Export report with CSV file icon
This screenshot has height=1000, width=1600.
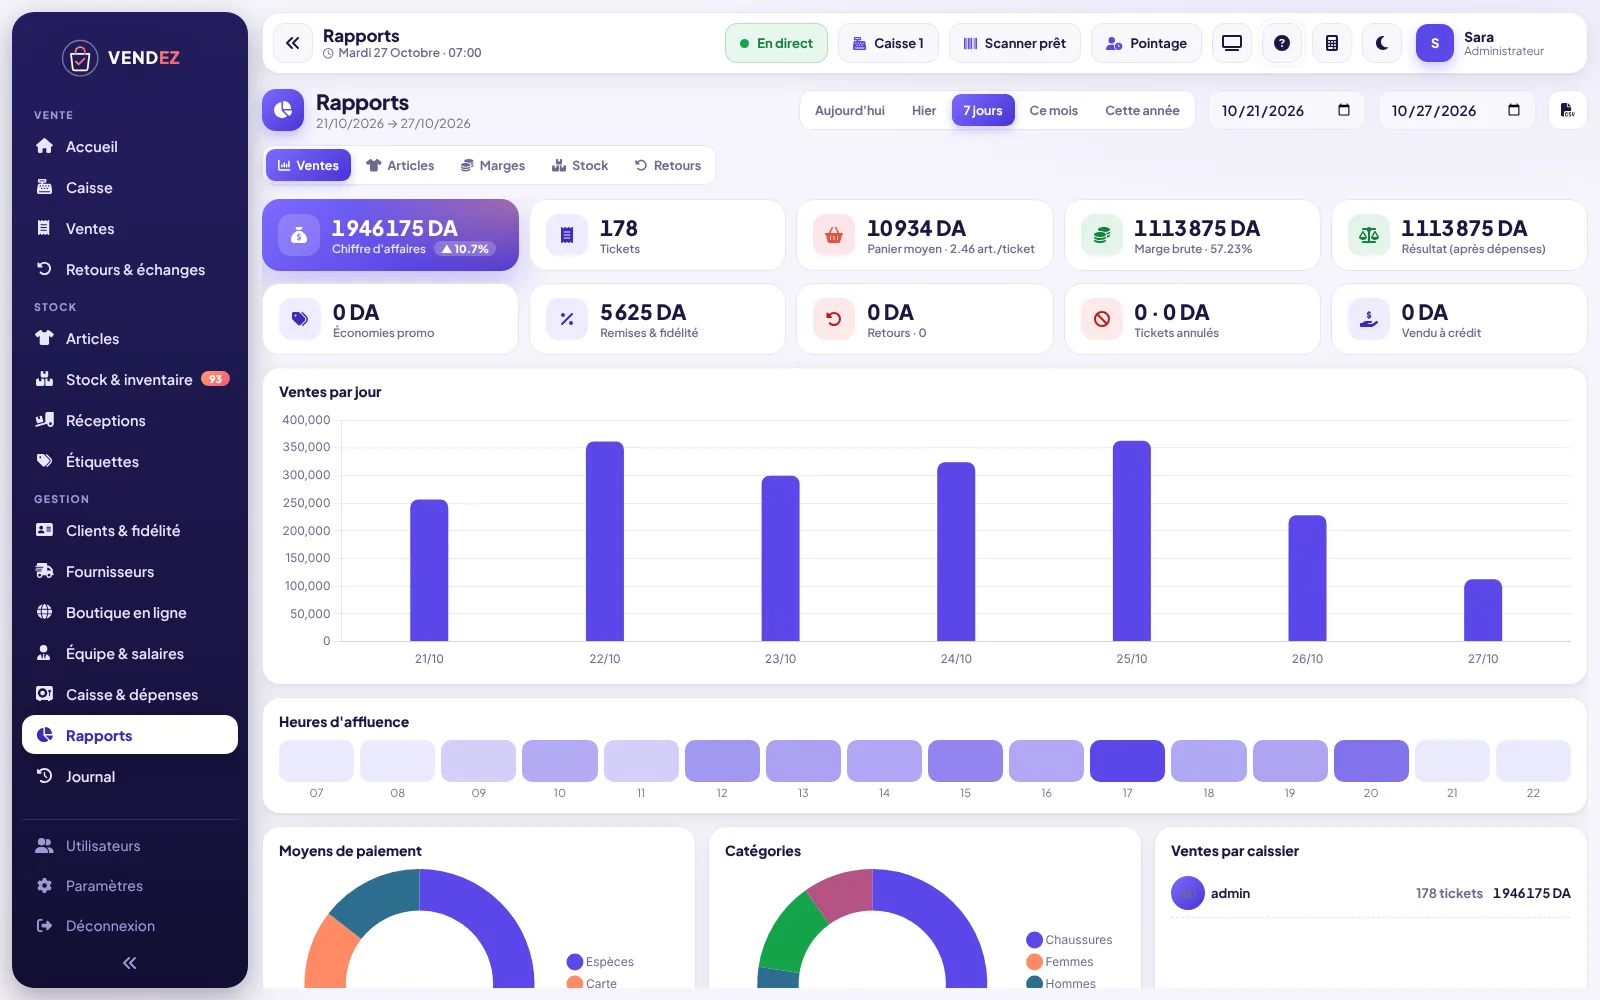(1567, 110)
